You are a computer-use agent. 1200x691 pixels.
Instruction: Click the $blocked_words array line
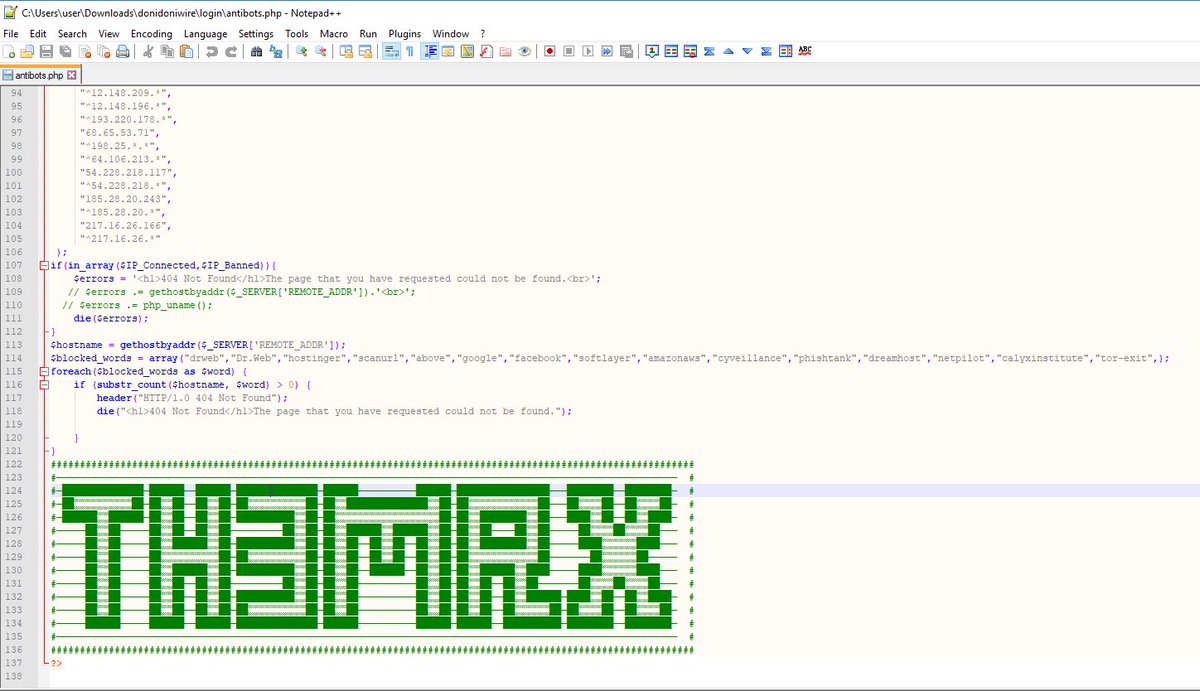[x=610, y=357]
